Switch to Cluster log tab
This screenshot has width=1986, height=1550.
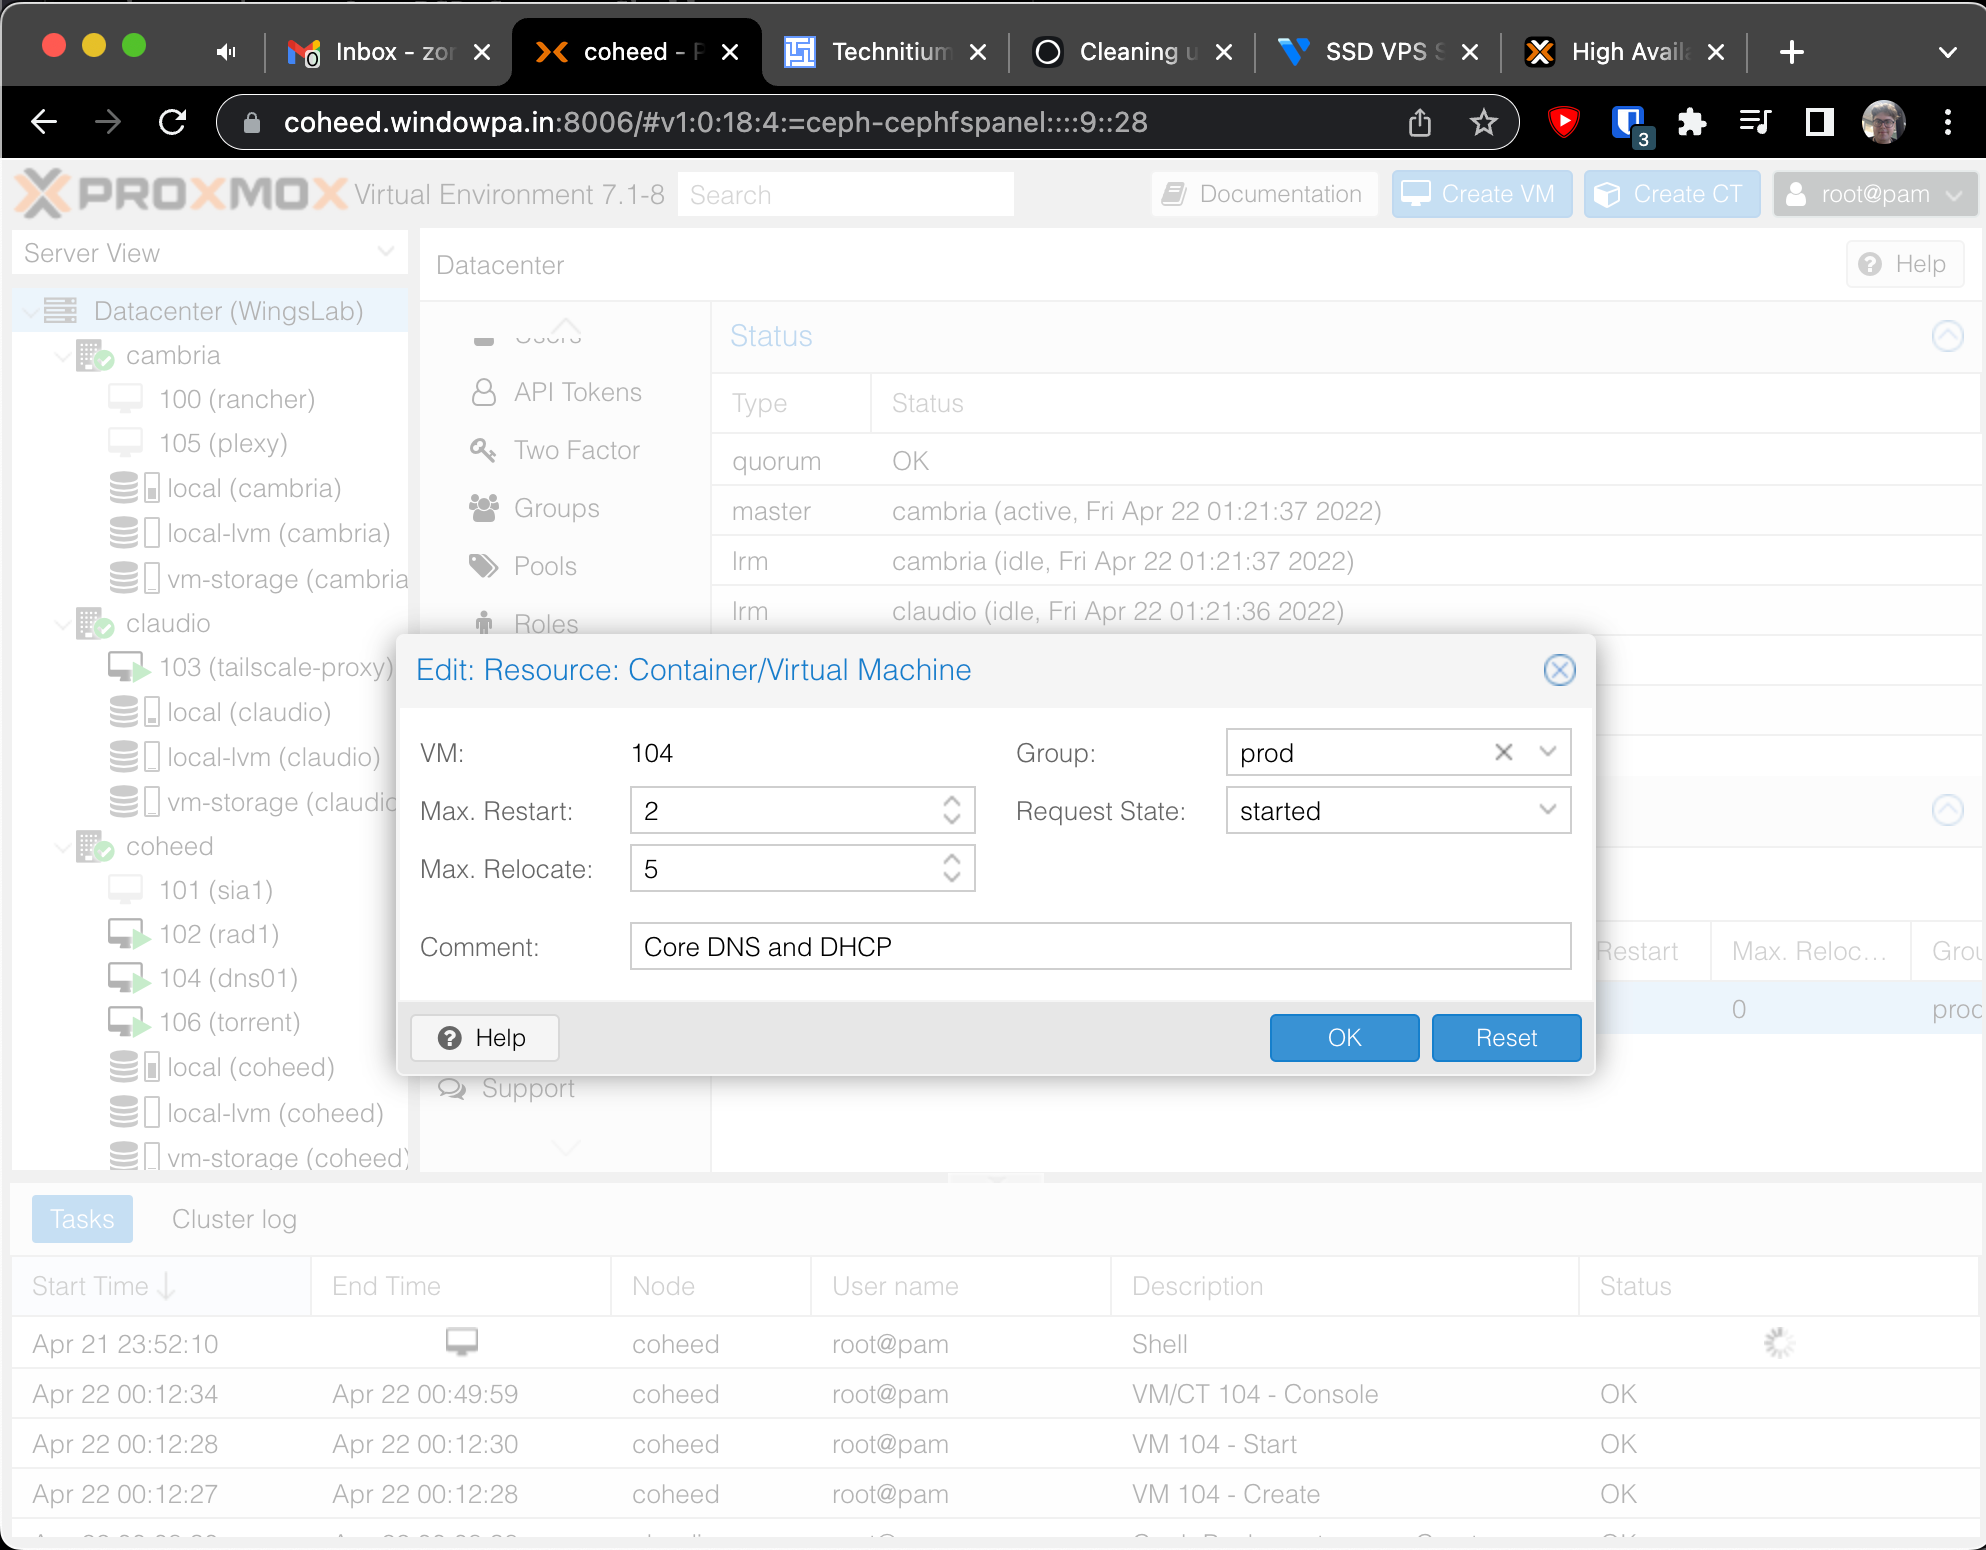pos(234,1219)
